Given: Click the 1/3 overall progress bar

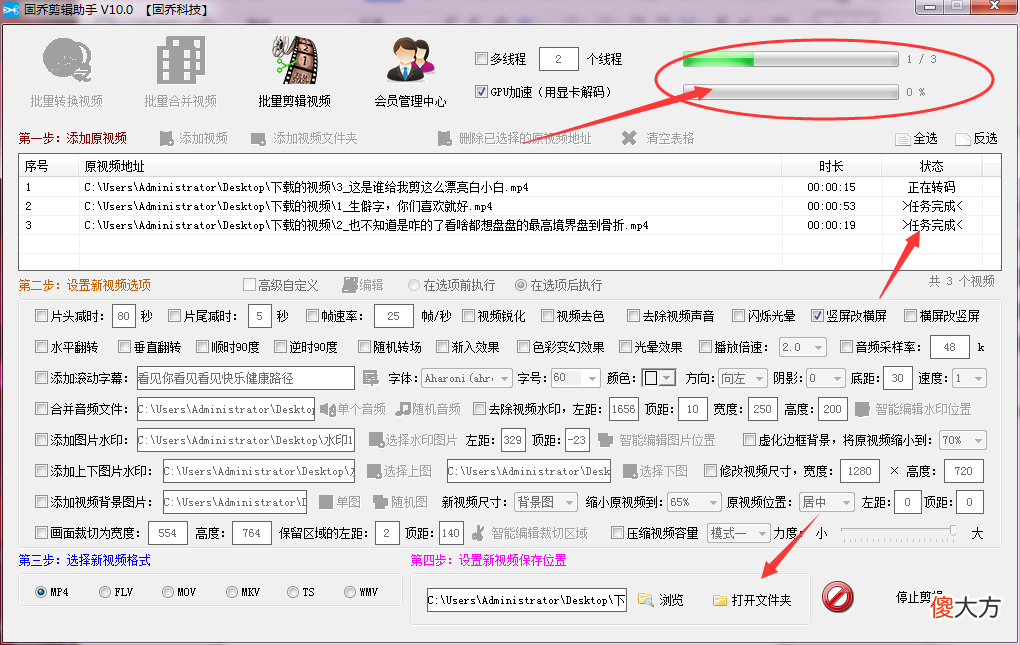Looking at the screenshot, I should pos(790,59).
